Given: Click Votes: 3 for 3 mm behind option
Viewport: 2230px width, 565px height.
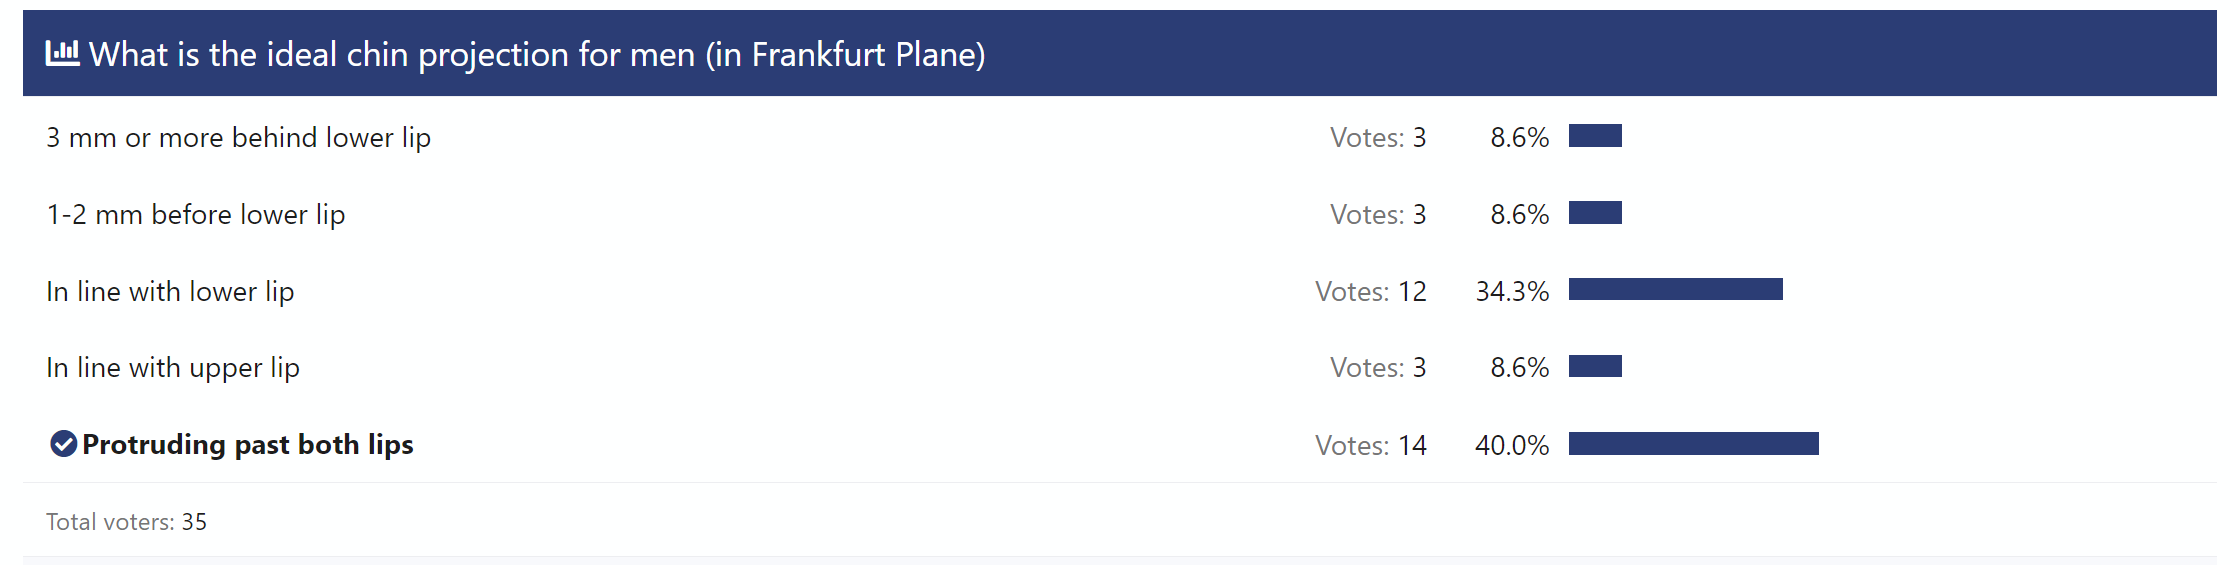Looking at the screenshot, I should (1378, 138).
